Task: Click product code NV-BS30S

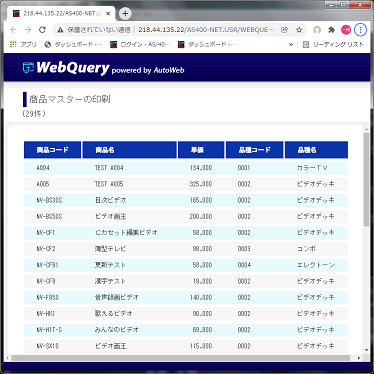Action: (x=49, y=200)
